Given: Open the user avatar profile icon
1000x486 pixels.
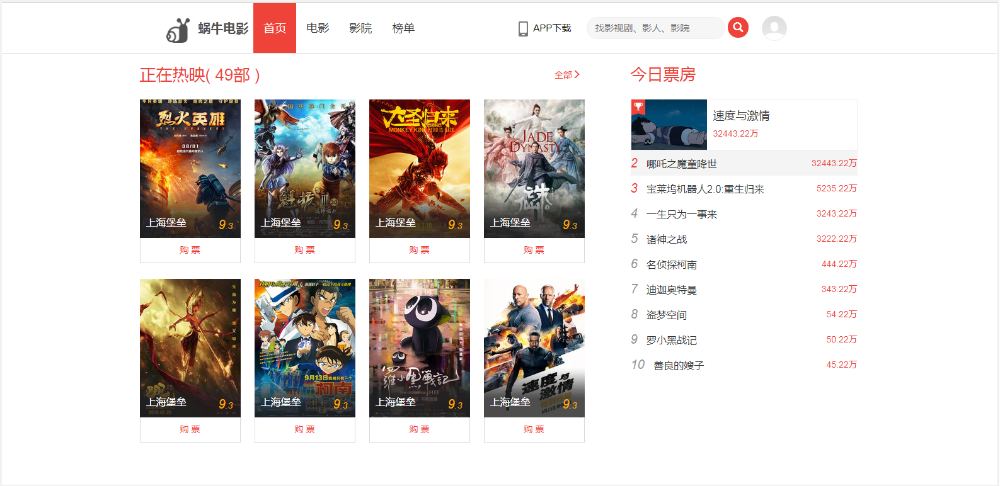Looking at the screenshot, I should point(774,28).
